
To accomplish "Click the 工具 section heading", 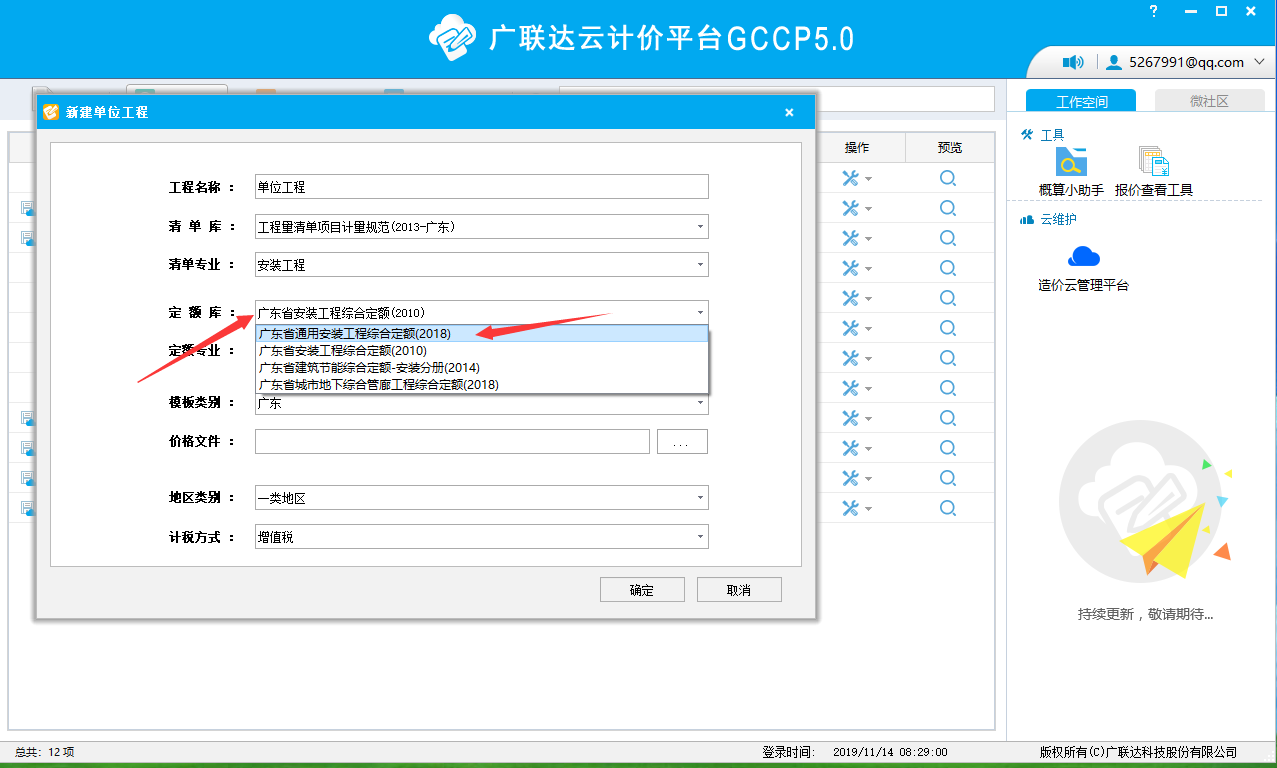I will 1052,134.
